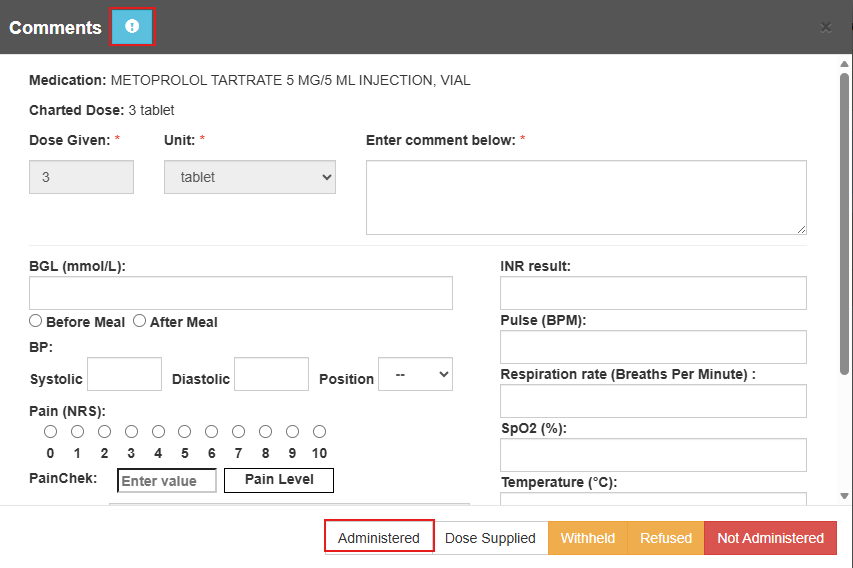
Task: Click the Administered button
Action: click(379, 538)
